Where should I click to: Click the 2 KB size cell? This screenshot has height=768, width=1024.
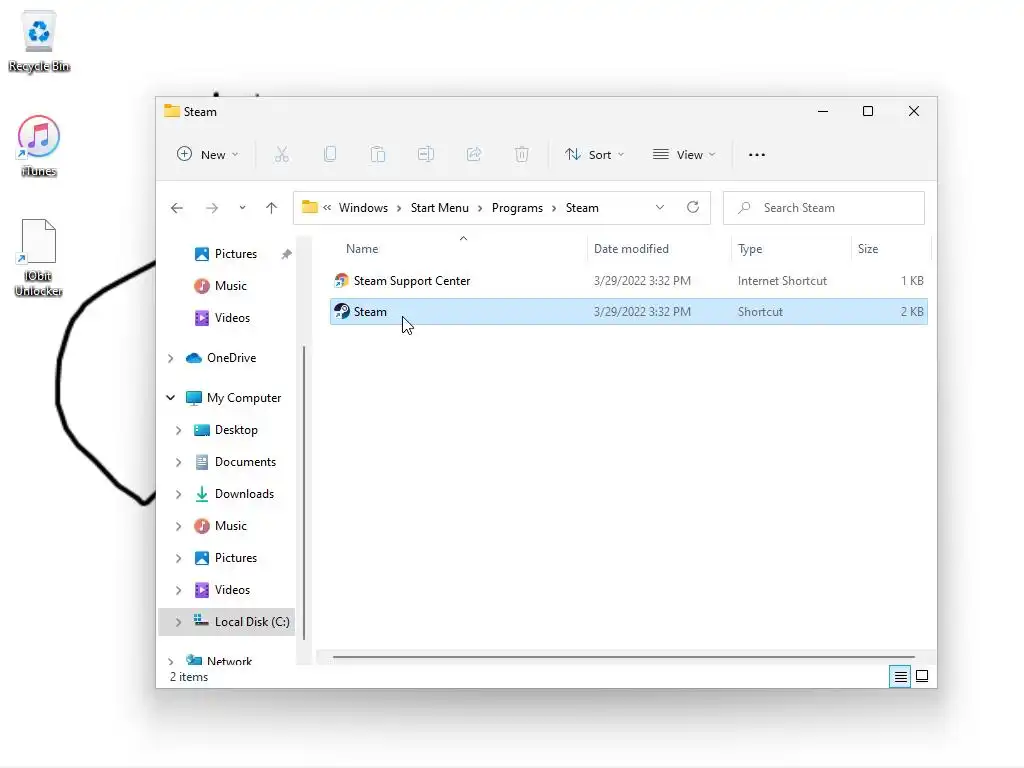(912, 312)
